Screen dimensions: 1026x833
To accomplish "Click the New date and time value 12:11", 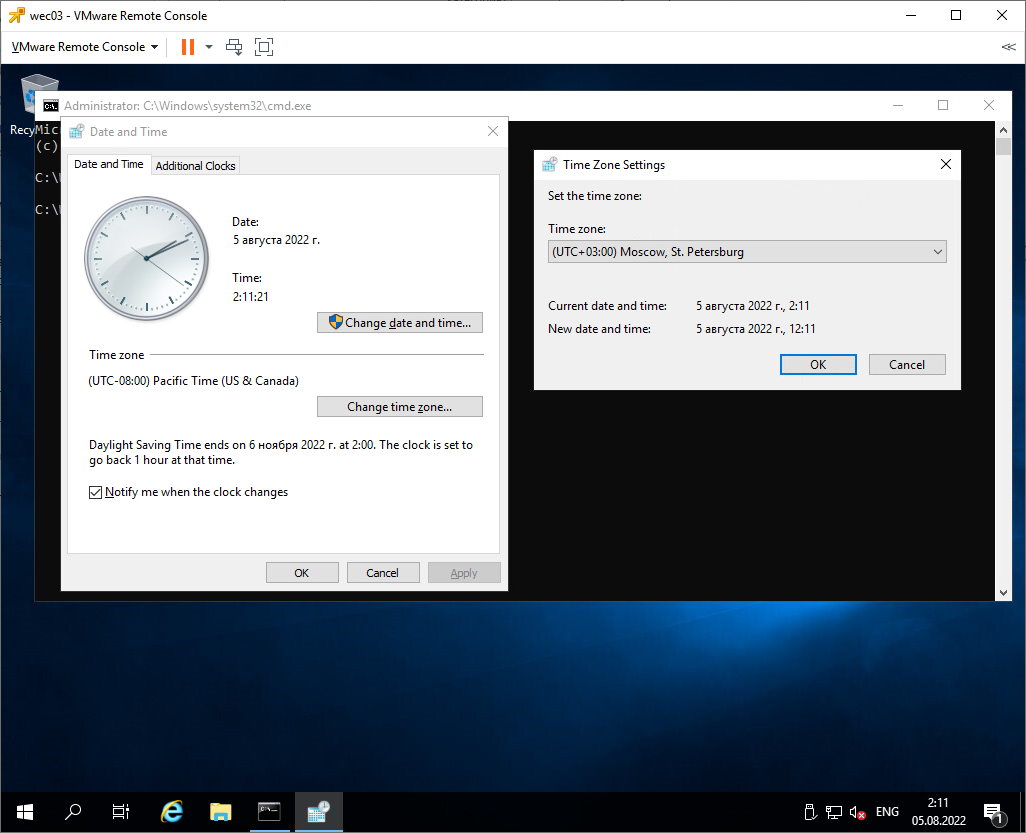I will (756, 328).
